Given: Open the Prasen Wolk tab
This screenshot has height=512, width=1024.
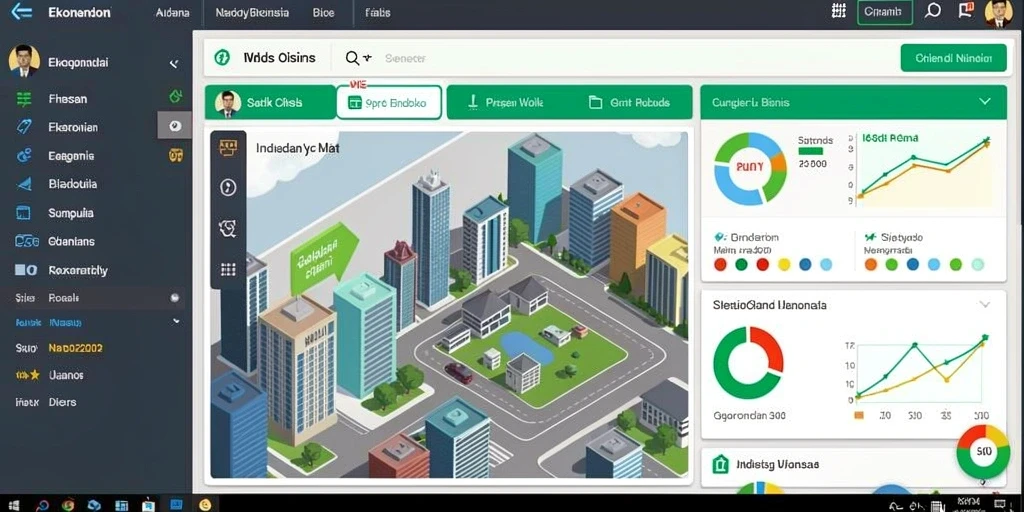Looking at the screenshot, I should [506, 103].
